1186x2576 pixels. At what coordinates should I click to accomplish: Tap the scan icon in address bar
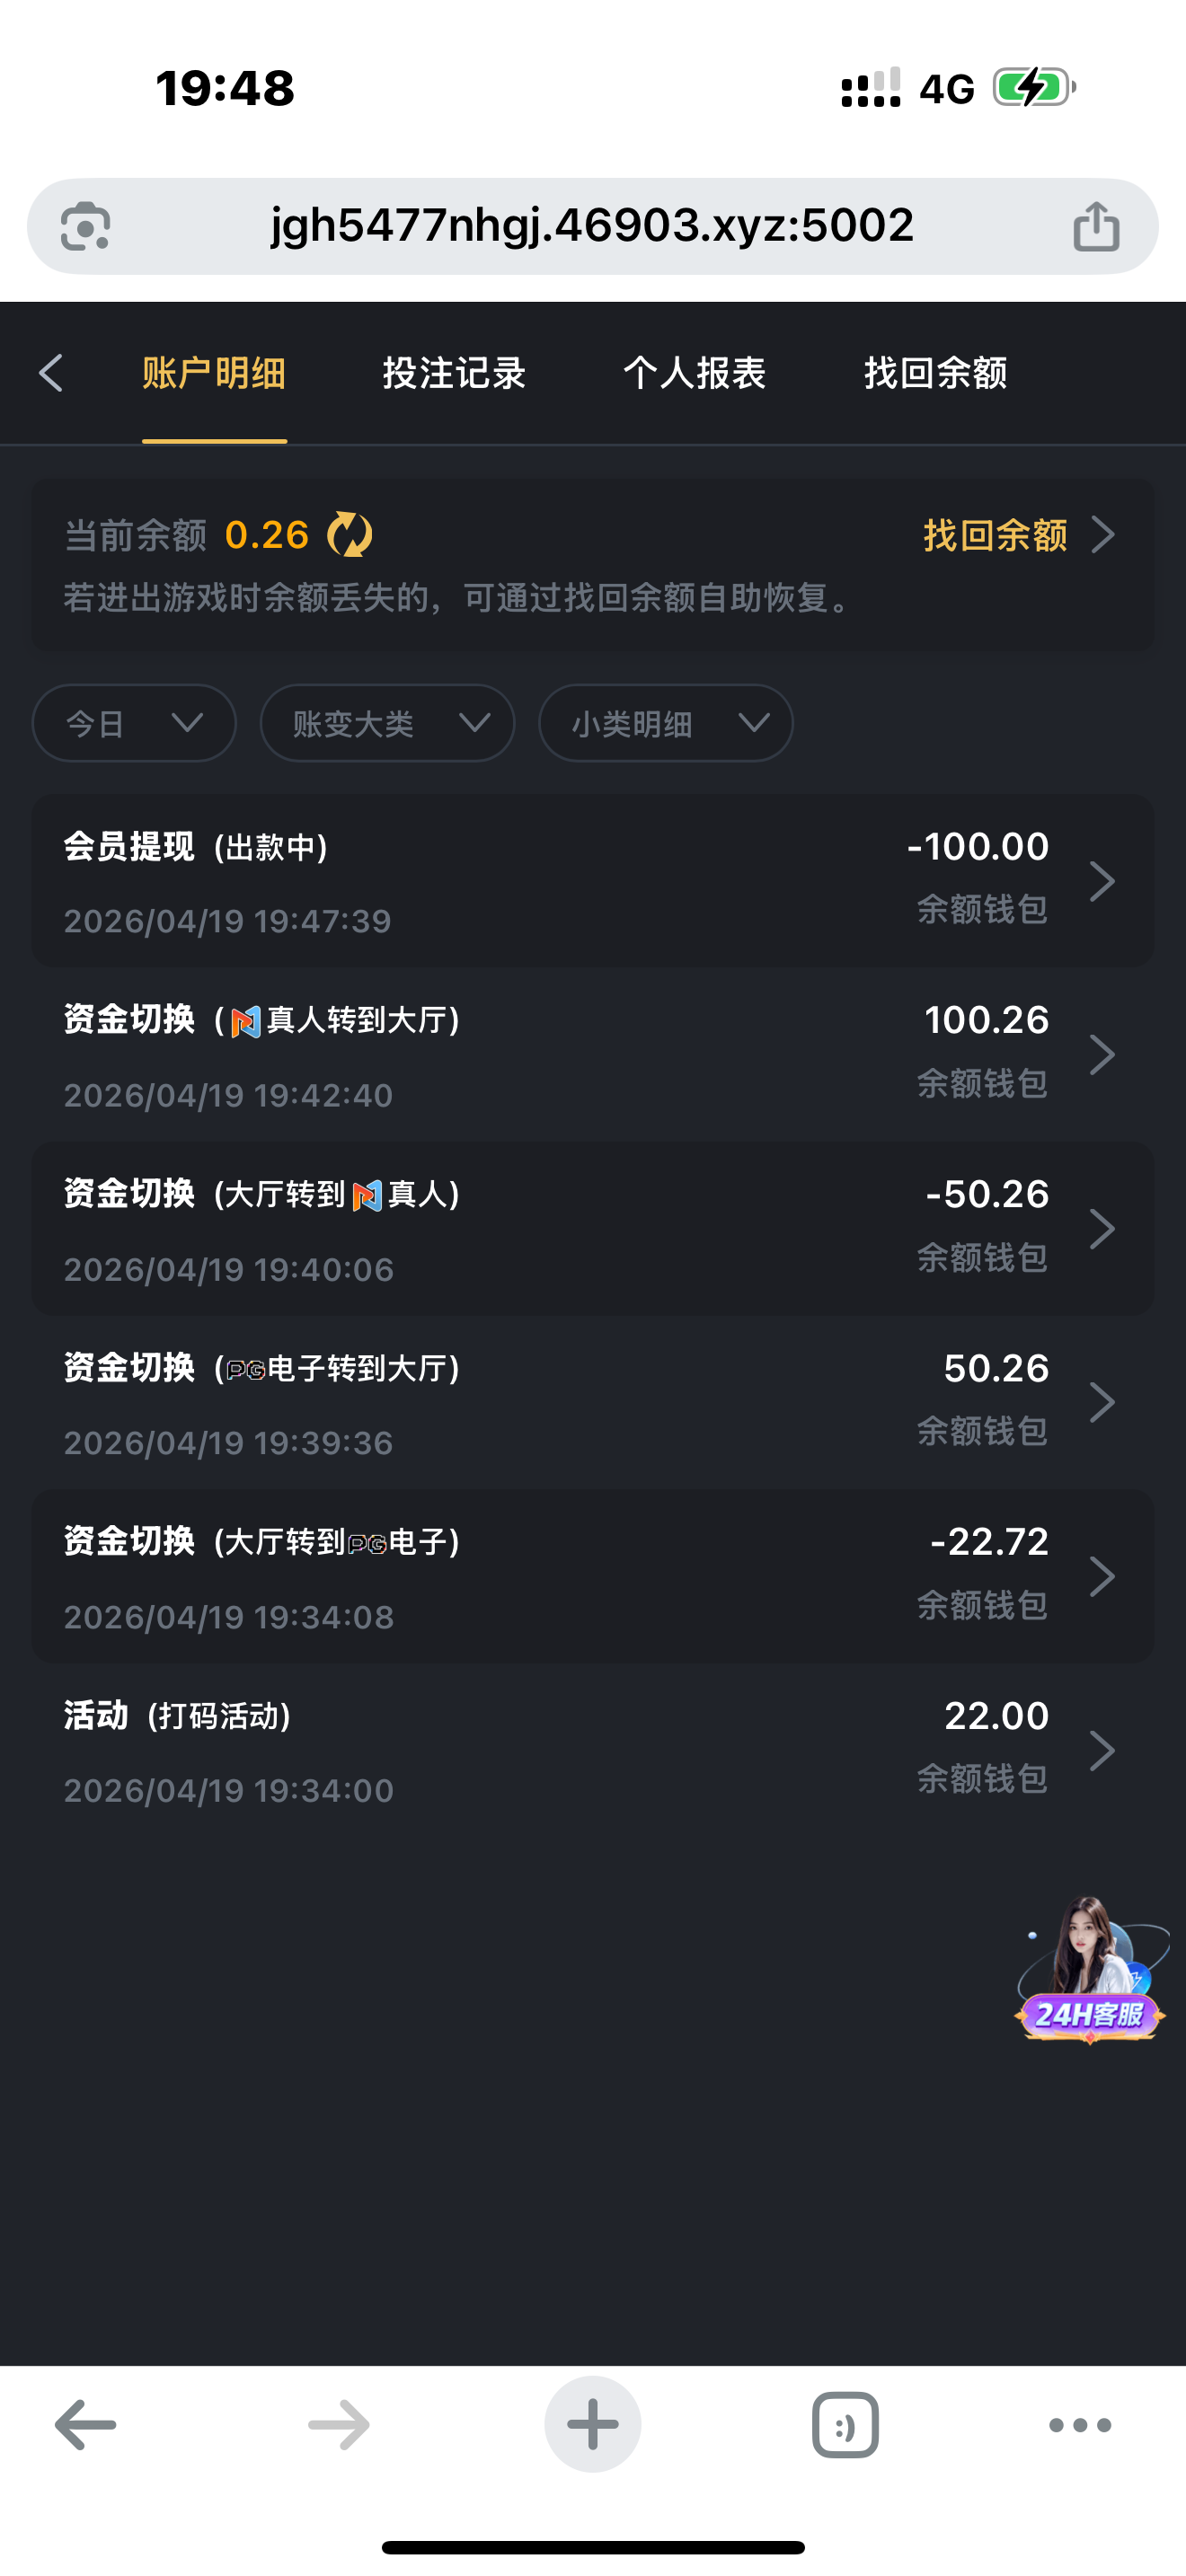coord(85,226)
